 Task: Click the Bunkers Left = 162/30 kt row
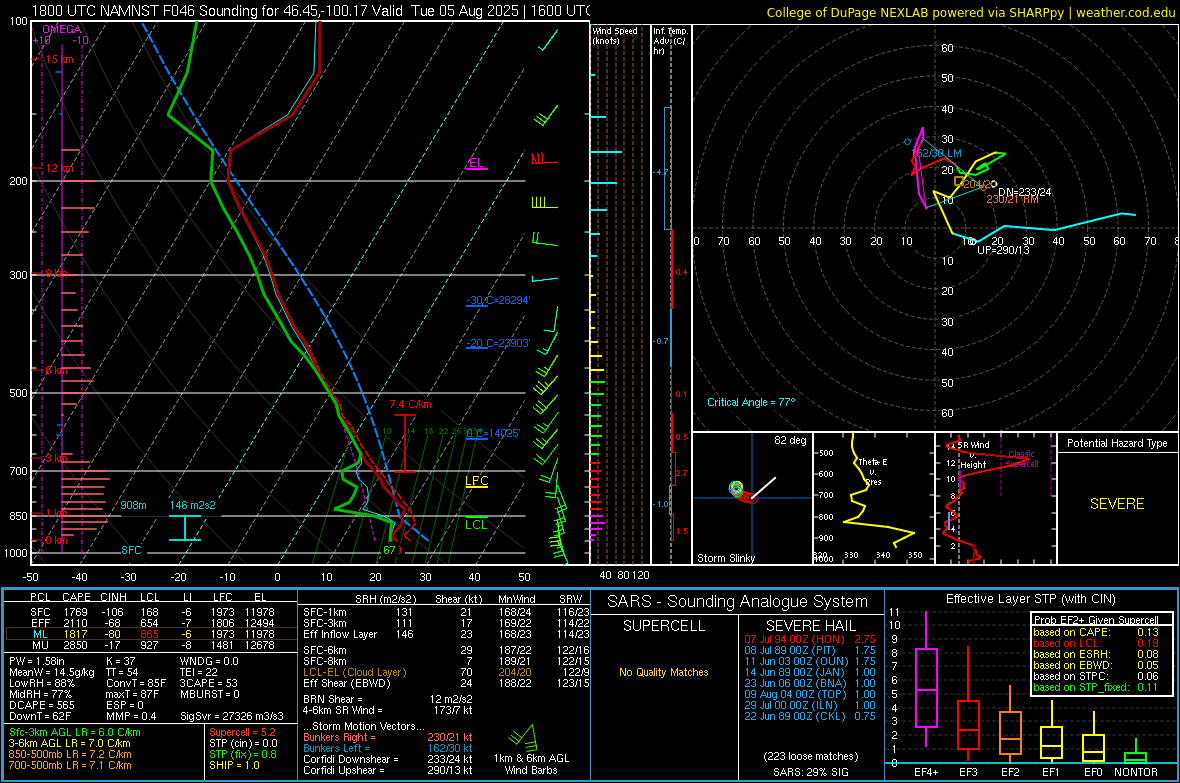pos(388,748)
